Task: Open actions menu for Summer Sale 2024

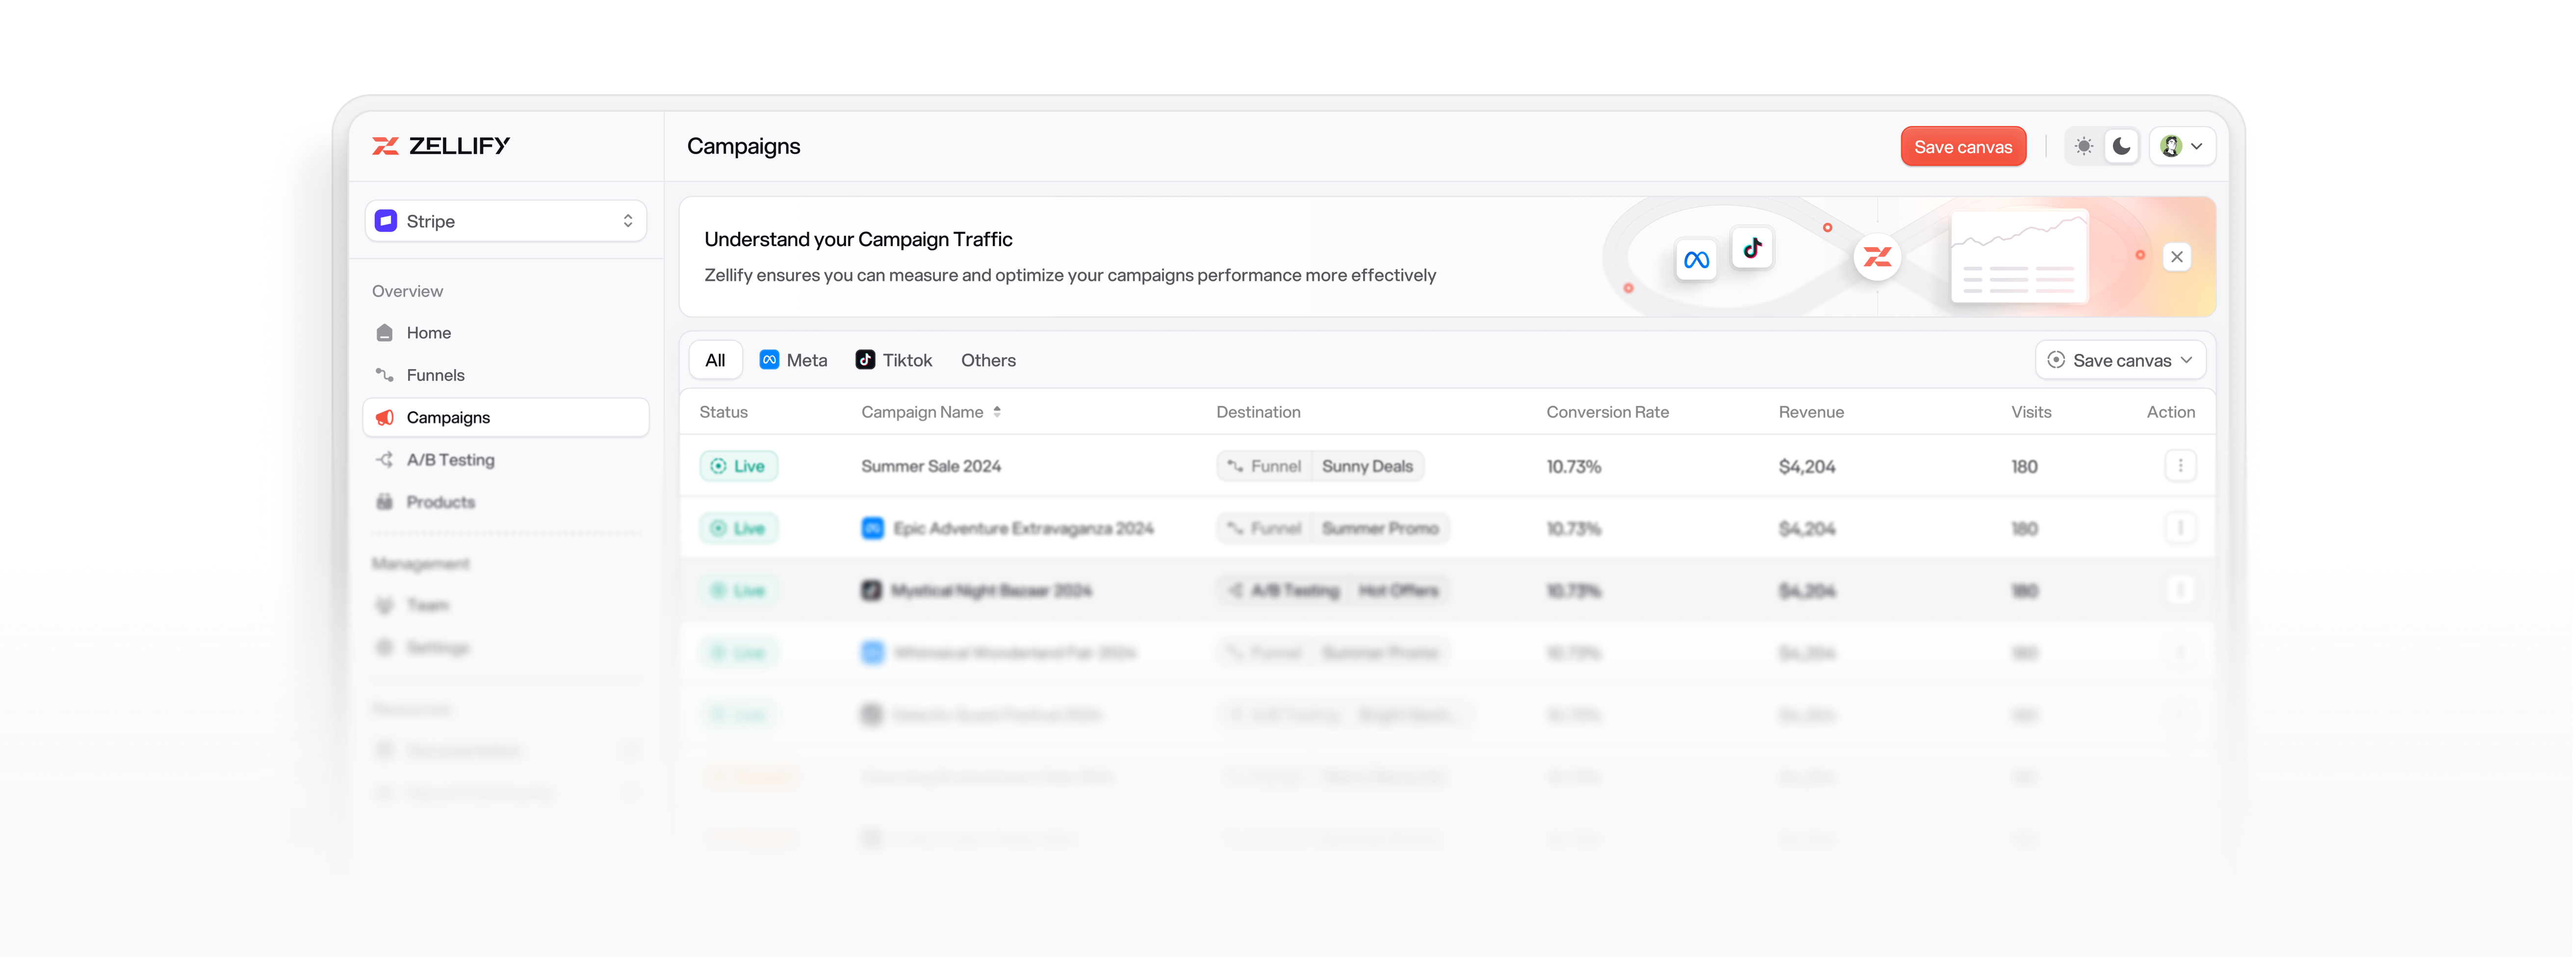Action: coord(2180,466)
